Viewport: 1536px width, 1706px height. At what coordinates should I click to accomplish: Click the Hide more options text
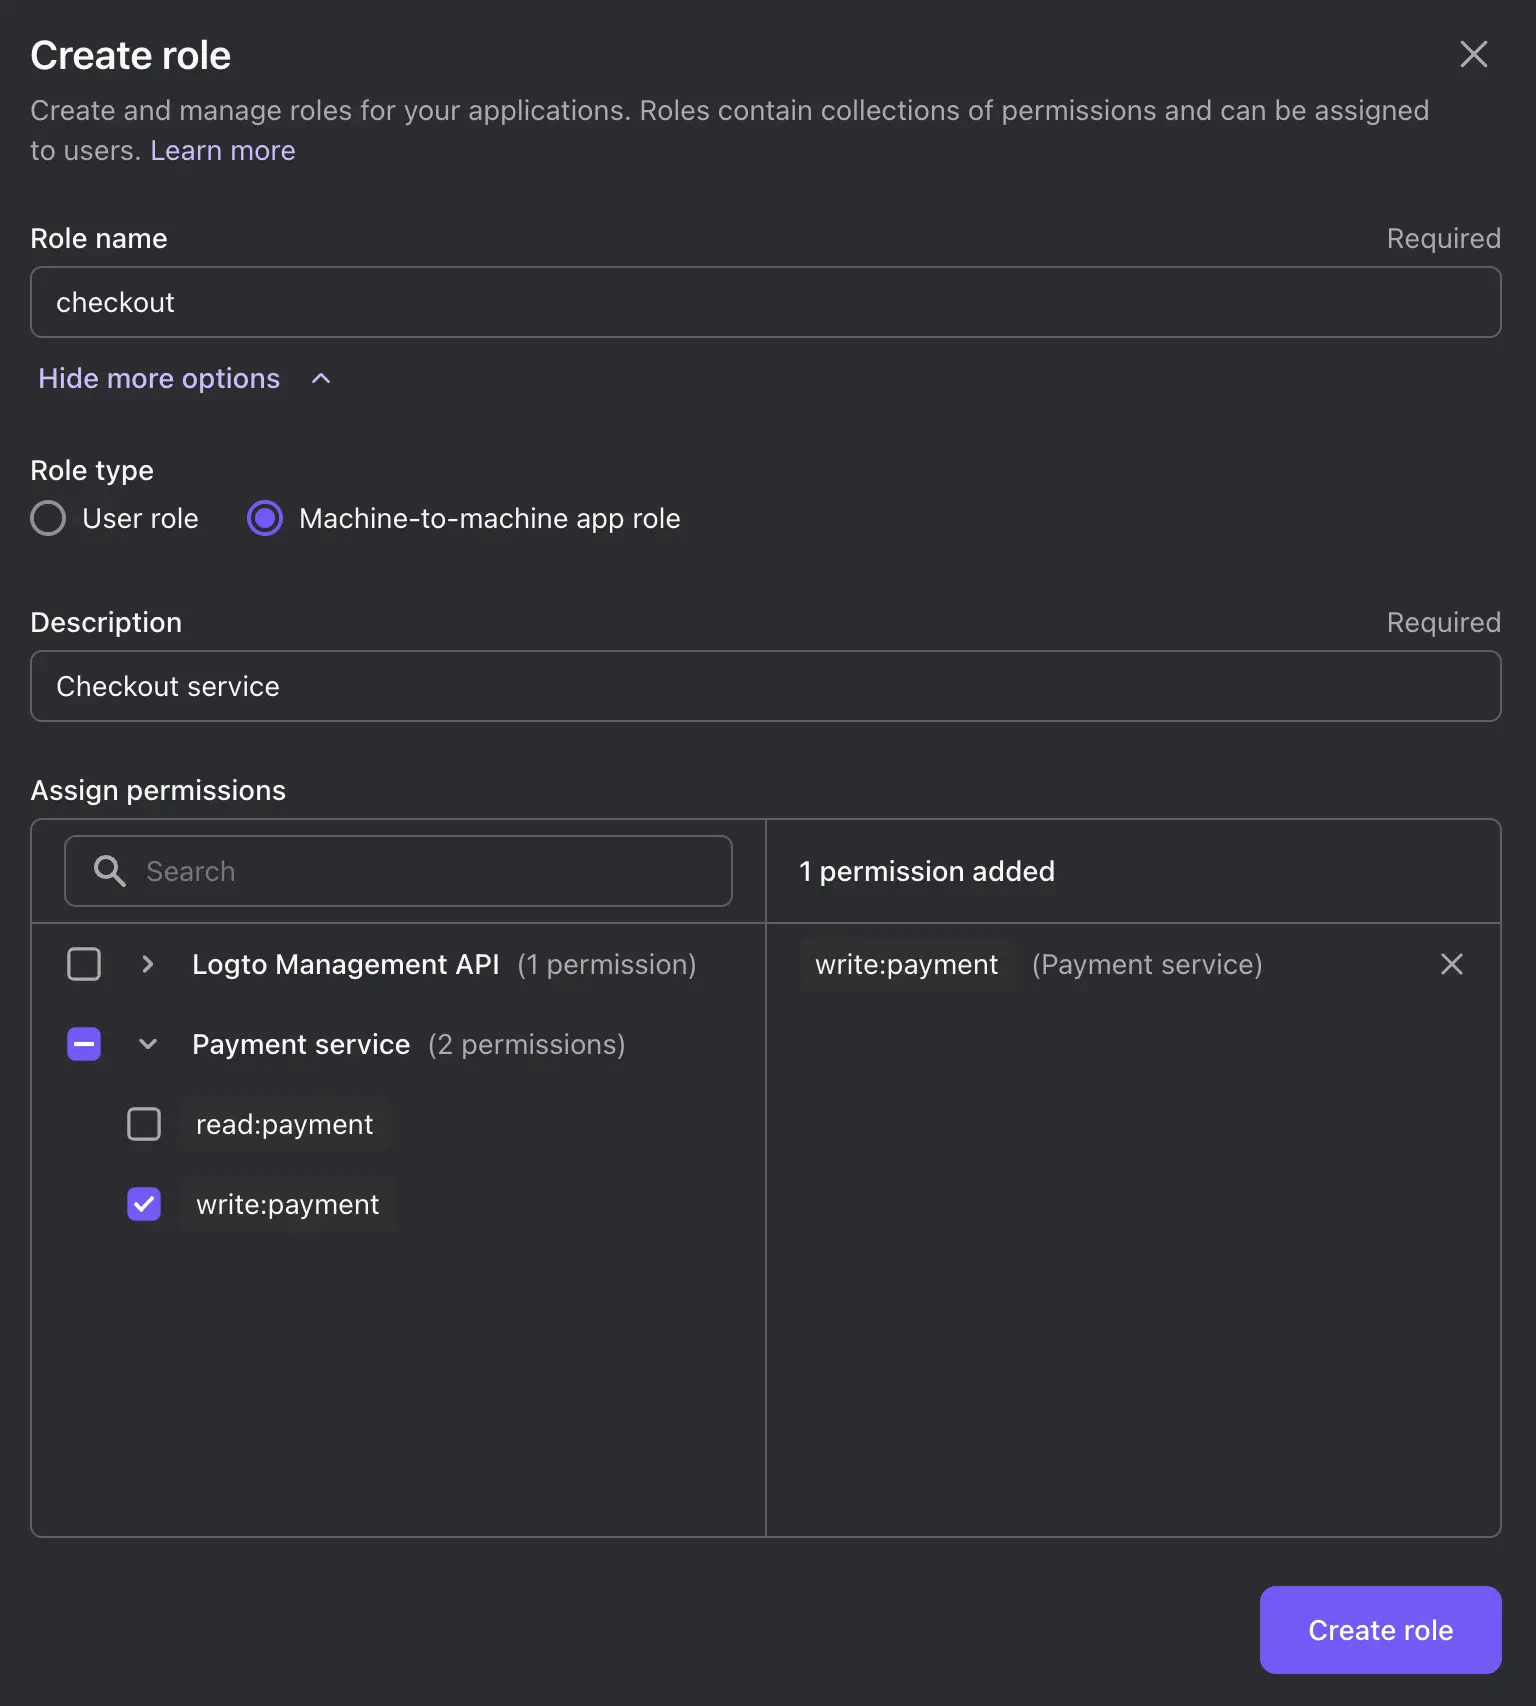pyautogui.click(x=159, y=378)
